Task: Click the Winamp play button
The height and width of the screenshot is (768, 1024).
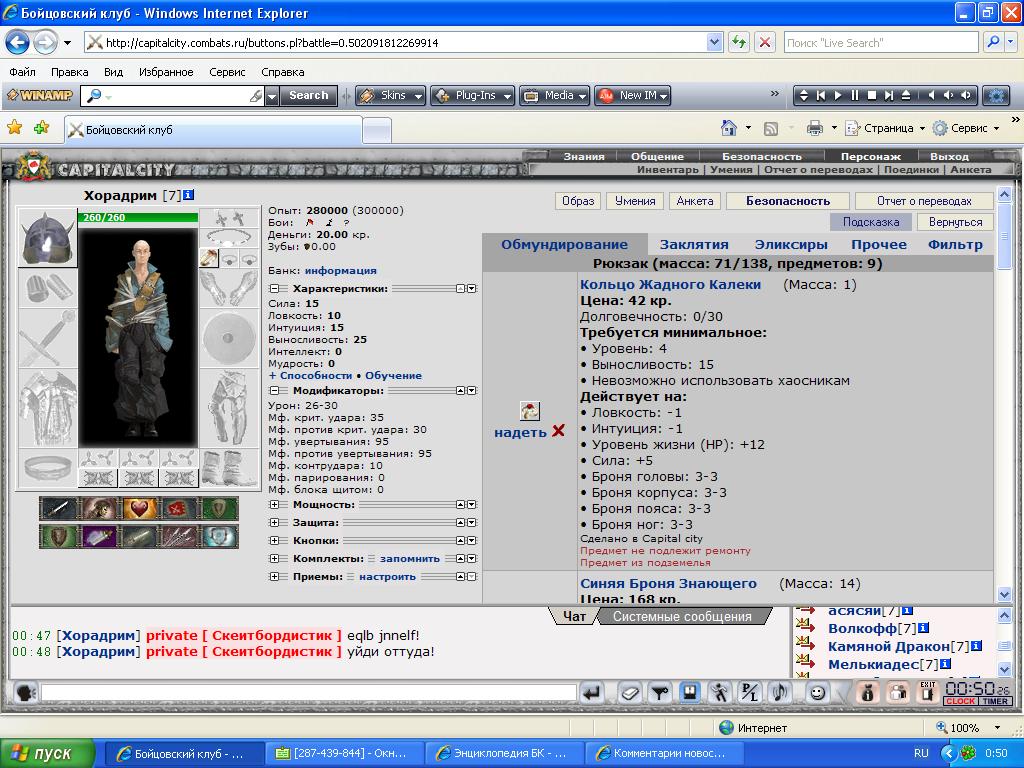Action: point(838,96)
